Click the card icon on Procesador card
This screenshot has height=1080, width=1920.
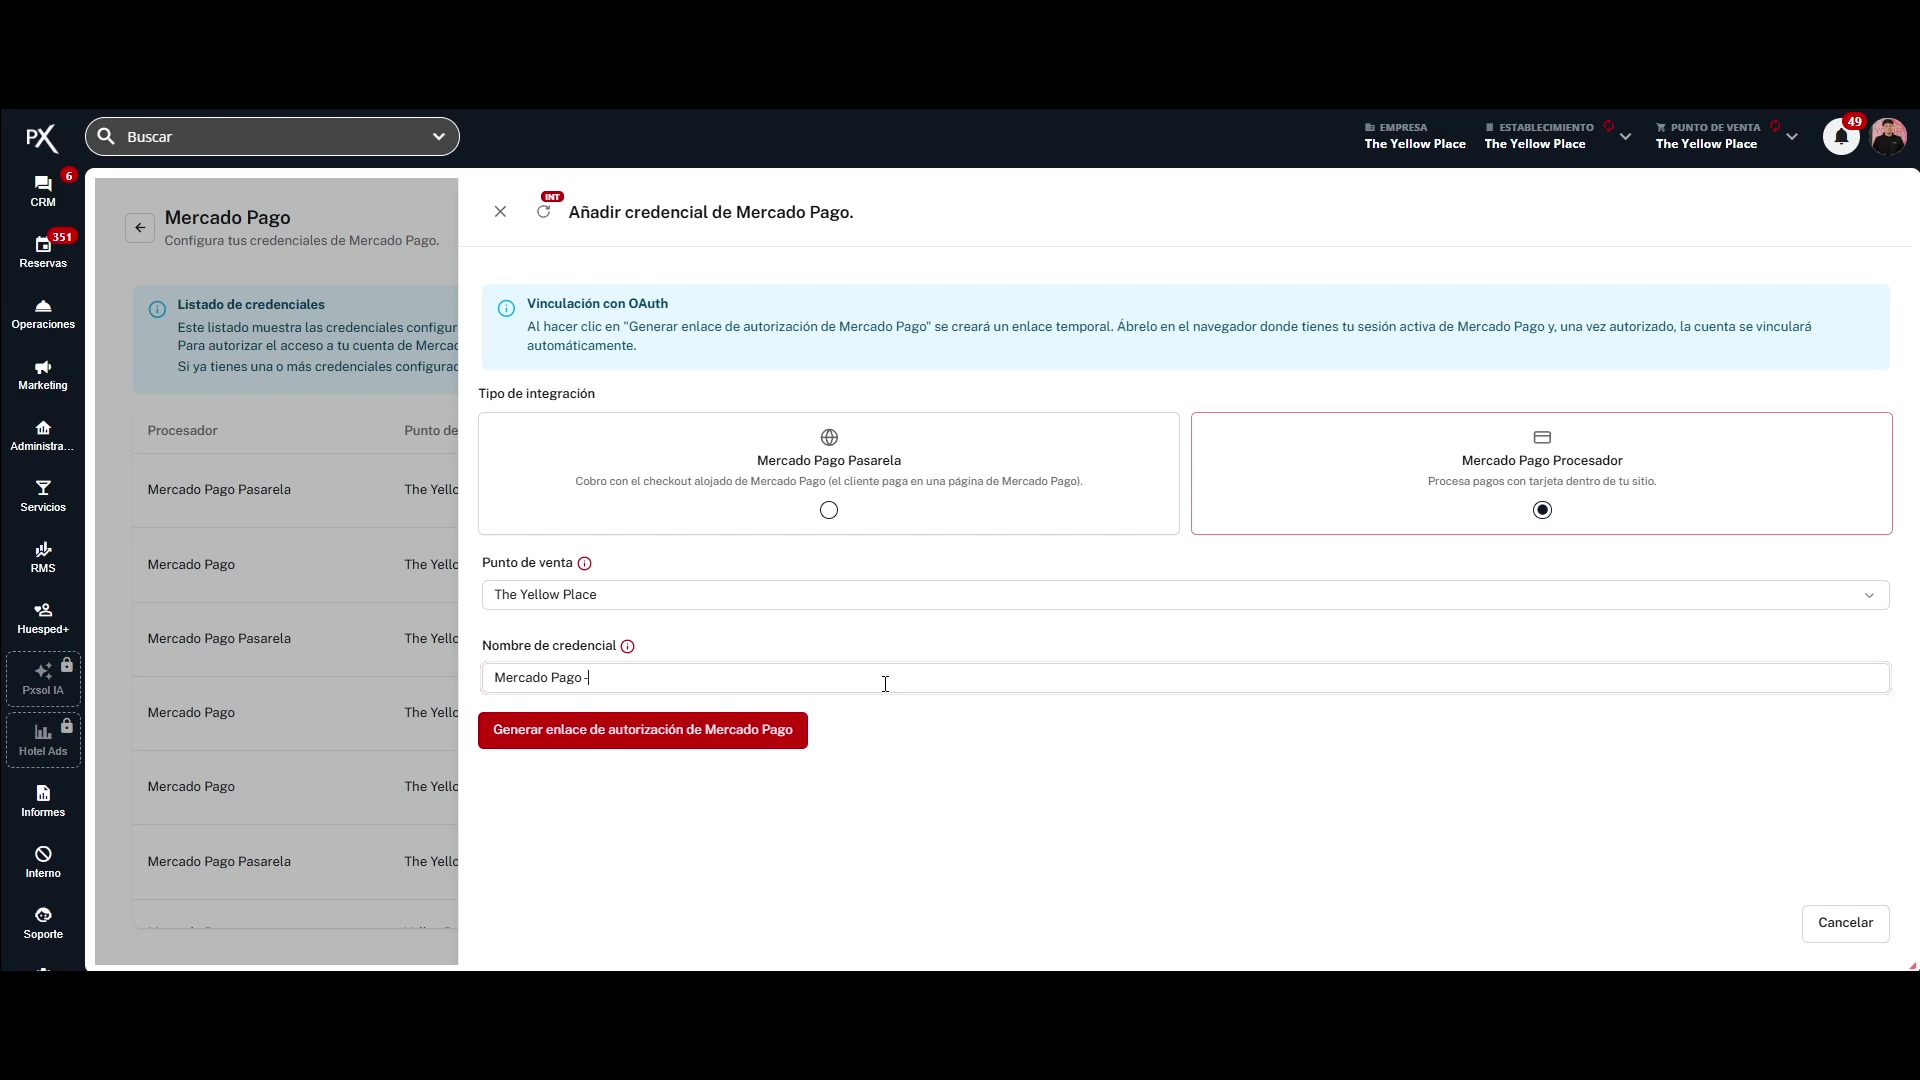1542,437
